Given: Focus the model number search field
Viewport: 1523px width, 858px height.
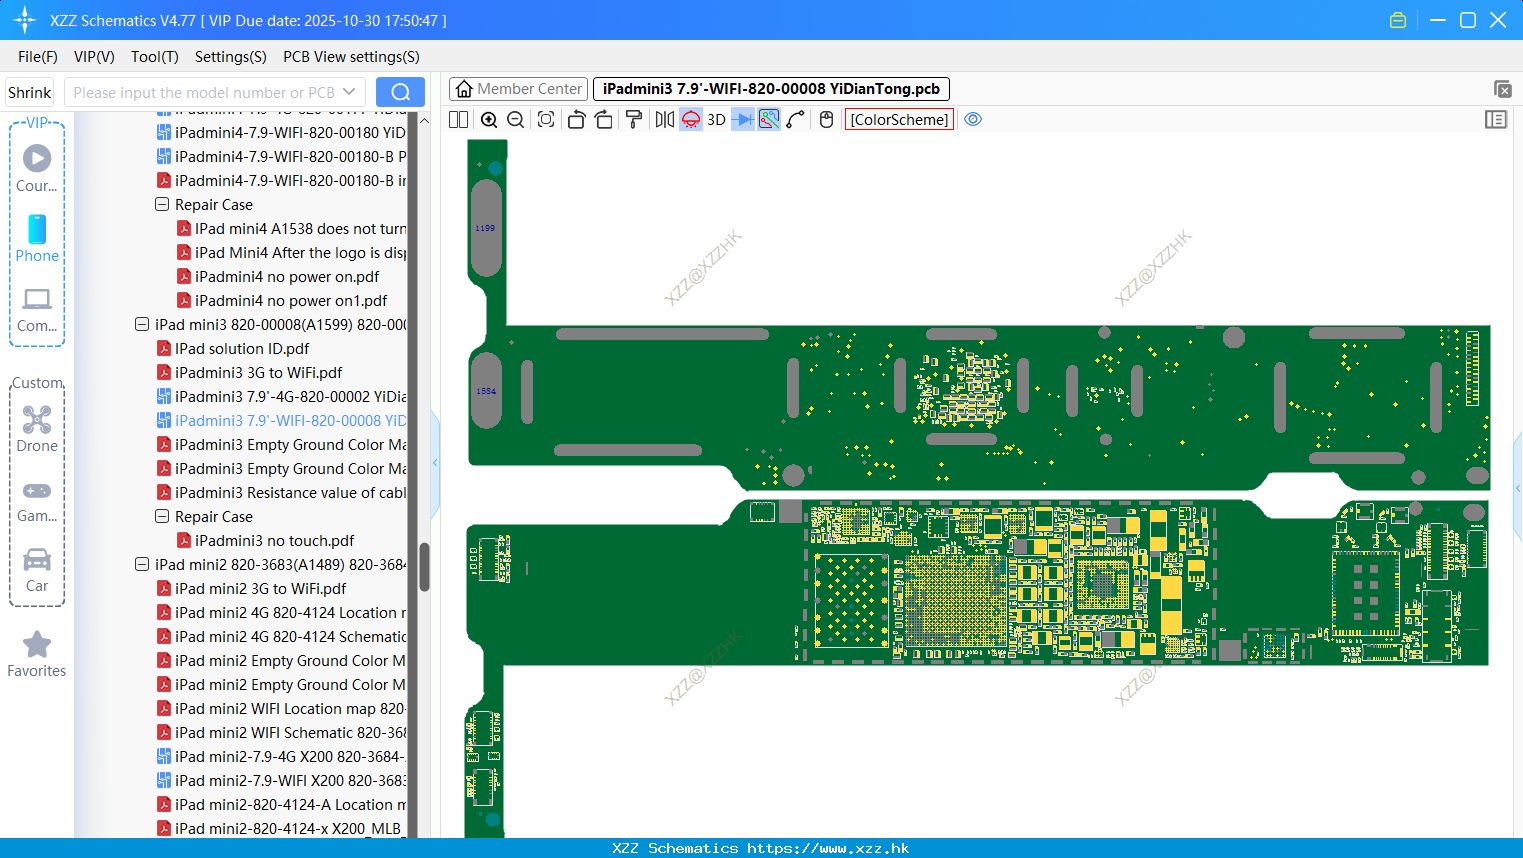Looking at the screenshot, I should (204, 92).
